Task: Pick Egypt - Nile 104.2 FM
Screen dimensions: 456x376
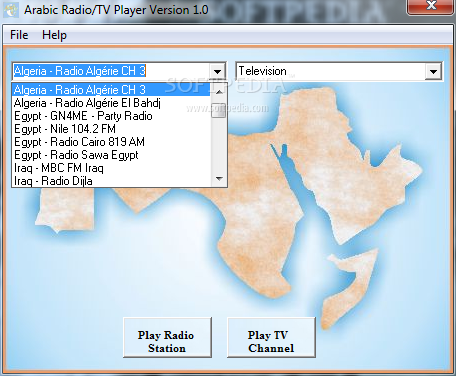Action: pos(111,129)
